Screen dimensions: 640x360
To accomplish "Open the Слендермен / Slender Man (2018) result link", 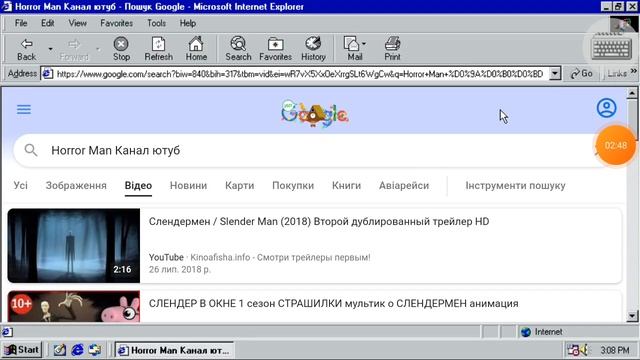I will click(x=319, y=222).
